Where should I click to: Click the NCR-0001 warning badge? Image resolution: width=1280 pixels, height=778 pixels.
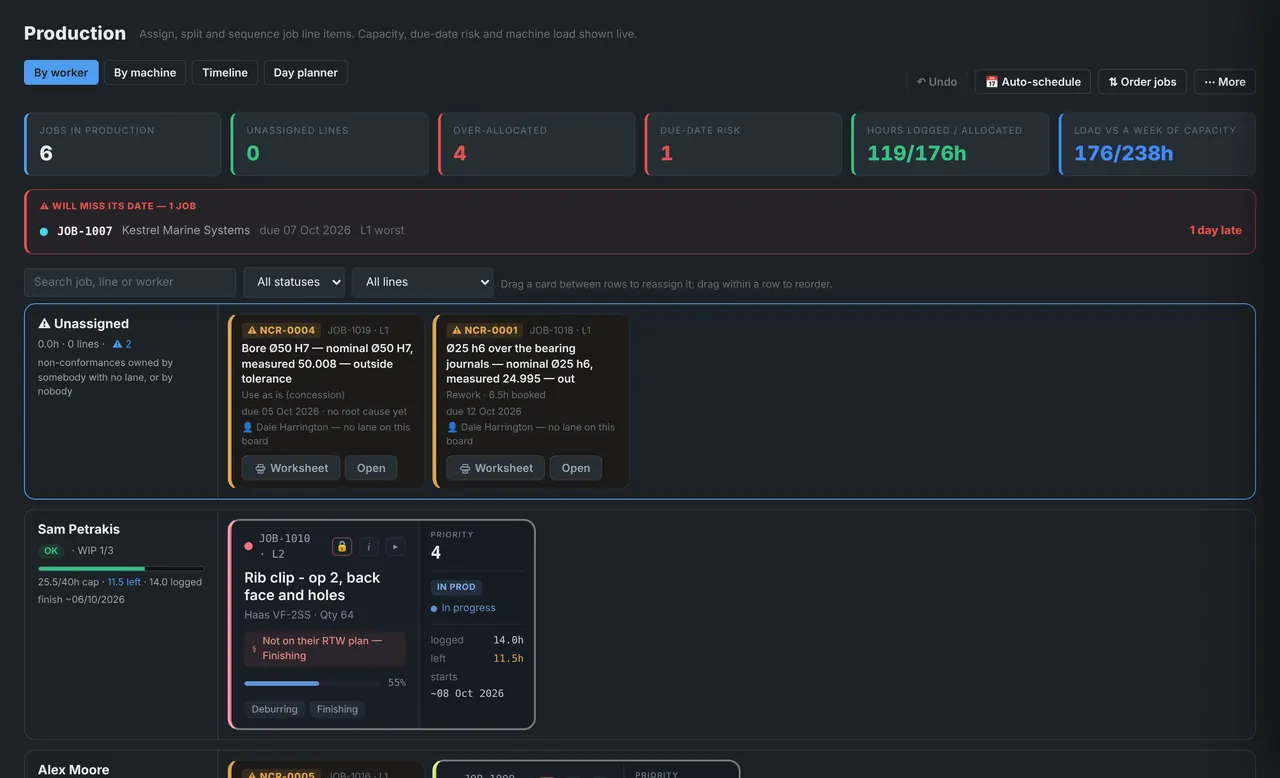point(485,330)
